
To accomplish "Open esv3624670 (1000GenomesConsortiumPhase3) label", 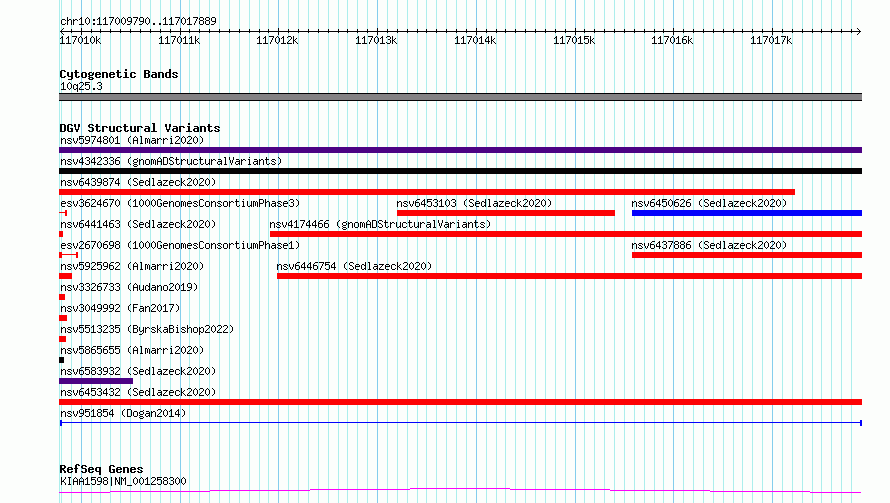I will (x=180, y=203).
